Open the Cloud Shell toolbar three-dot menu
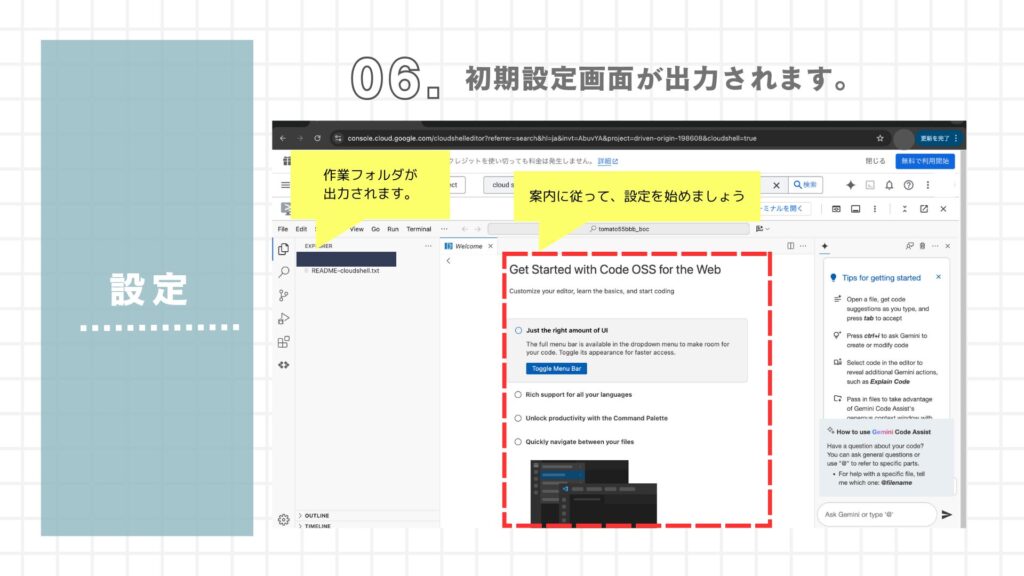Screen dimensions: 1024x576 pos(874,209)
